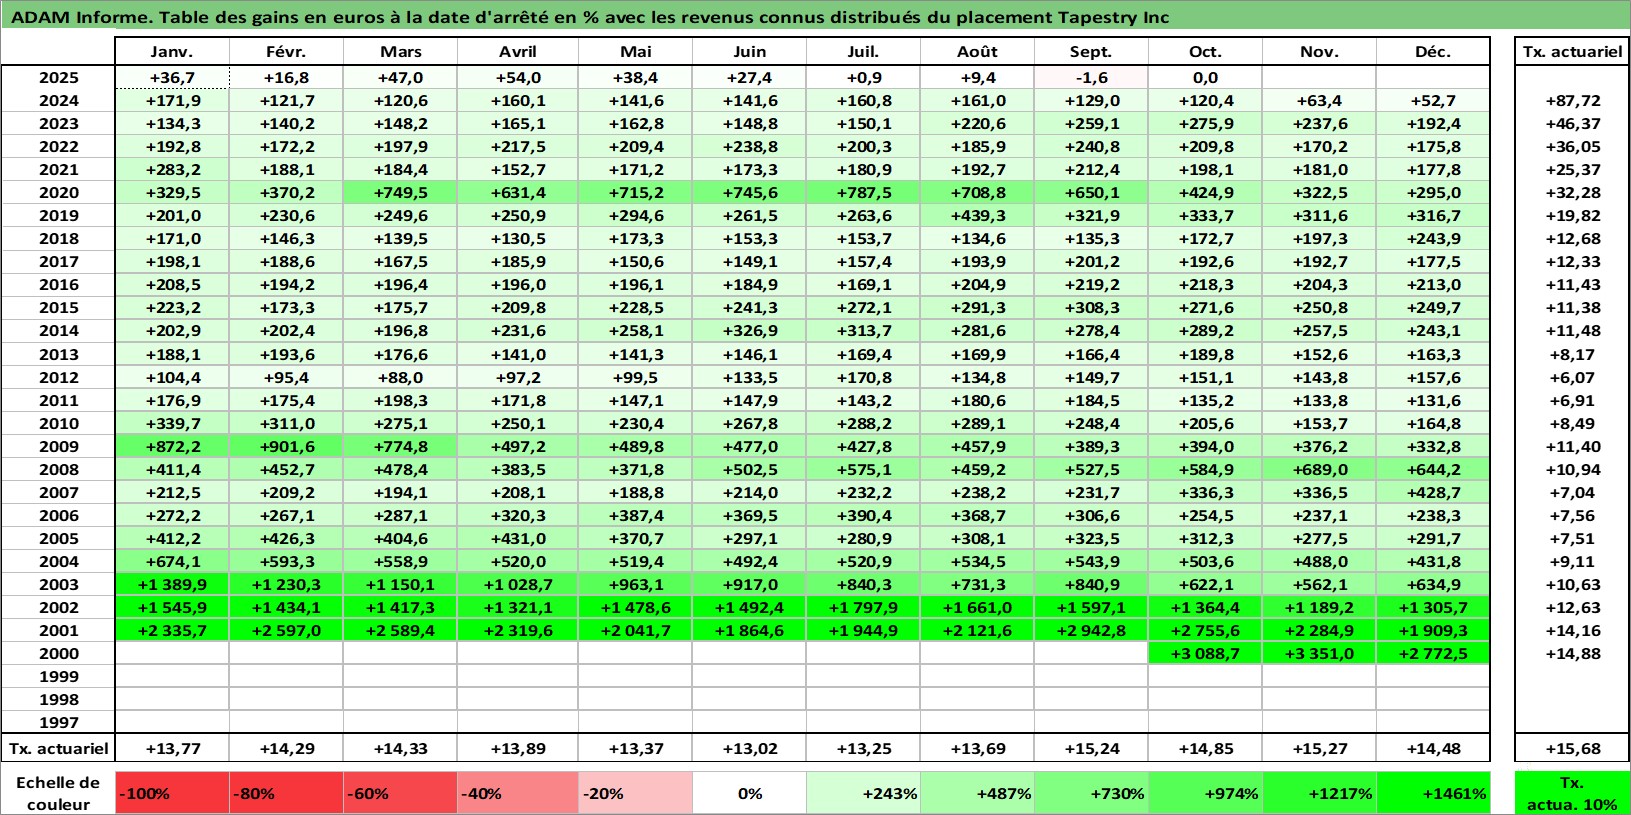Click the "Janv." column header

(x=172, y=52)
